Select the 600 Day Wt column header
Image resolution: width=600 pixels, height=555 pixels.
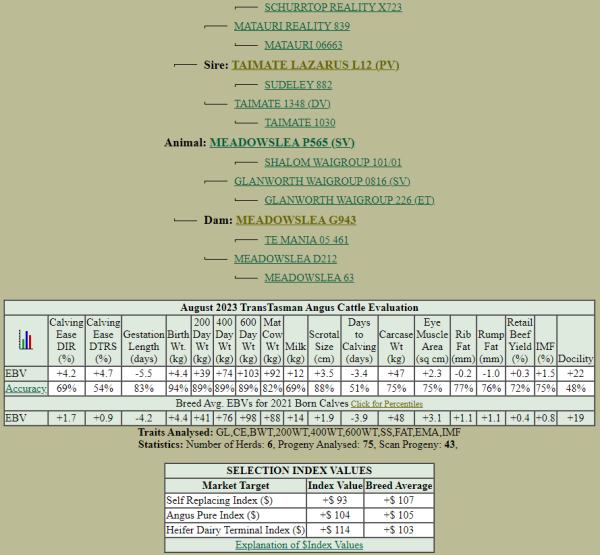(x=248, y=341)
